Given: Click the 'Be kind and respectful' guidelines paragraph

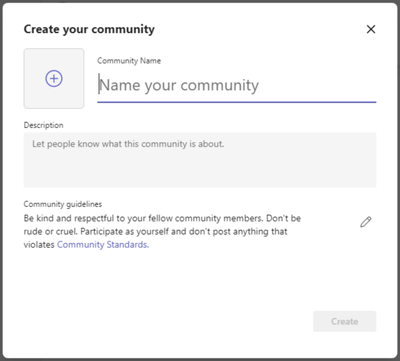Looking at the screenshot, I should (x=162, y=231).
